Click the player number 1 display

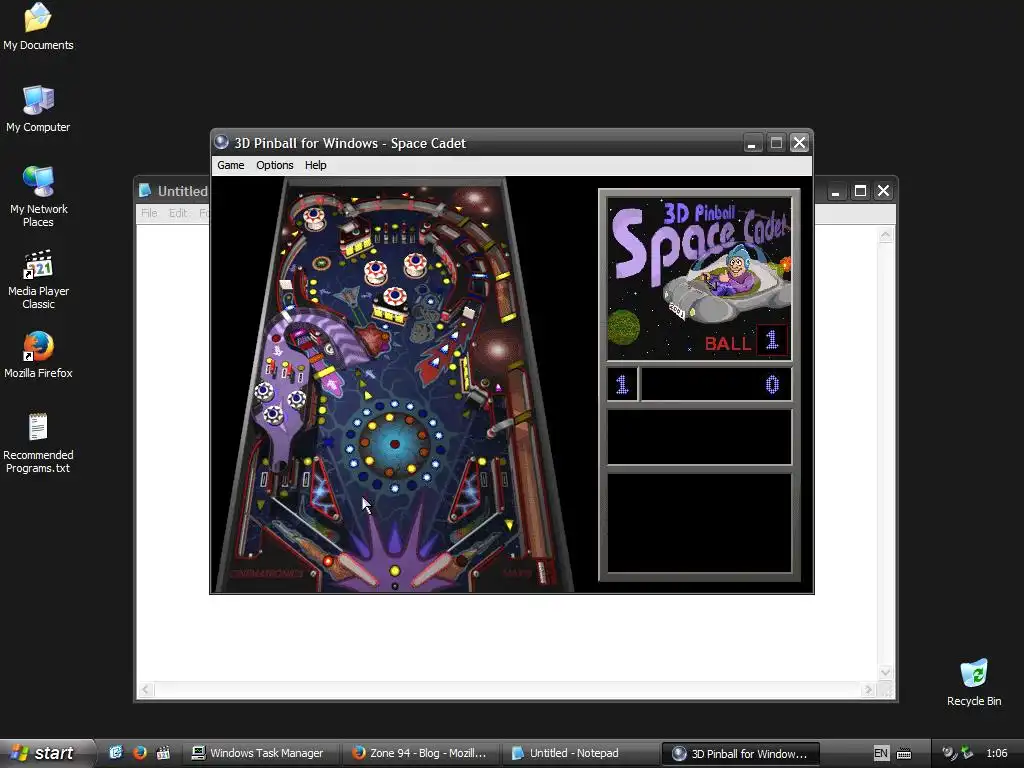click(x=622, y=384)
